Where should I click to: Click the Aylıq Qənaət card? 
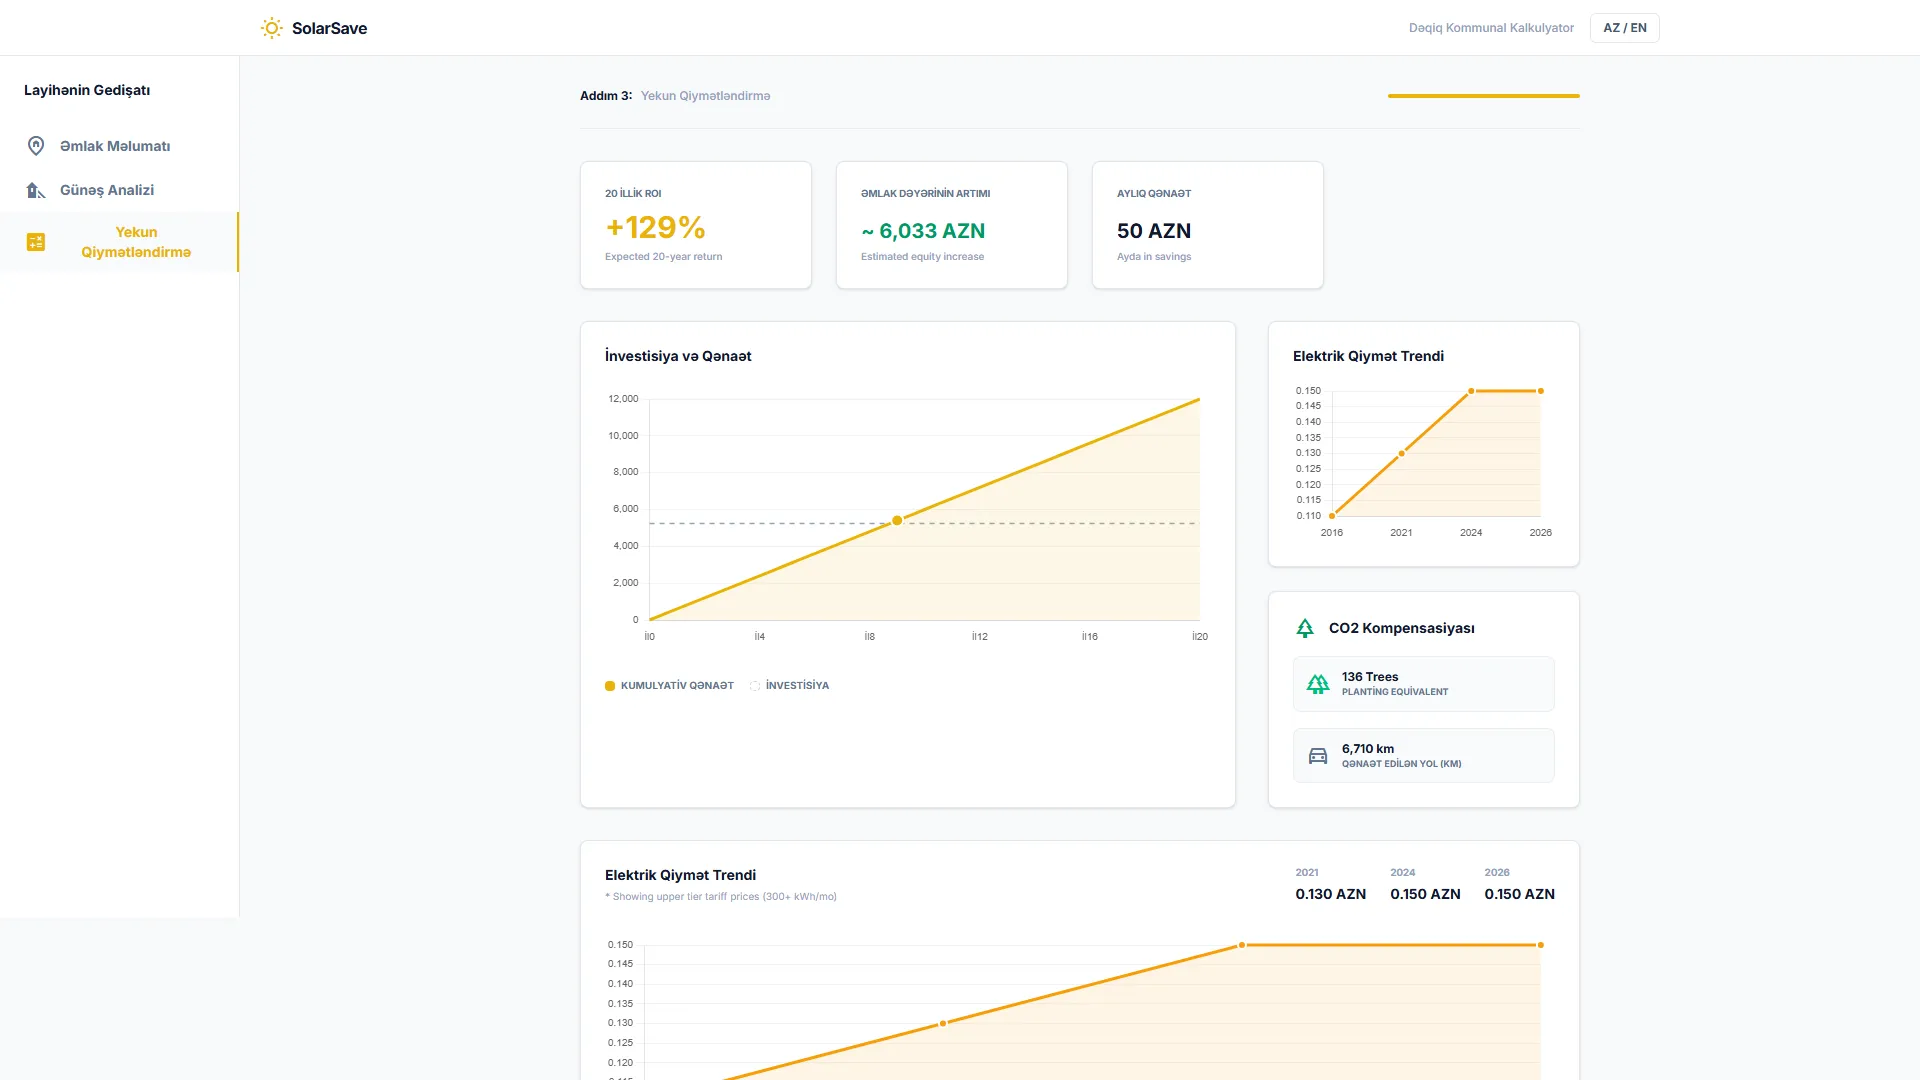click(1208, 225)
